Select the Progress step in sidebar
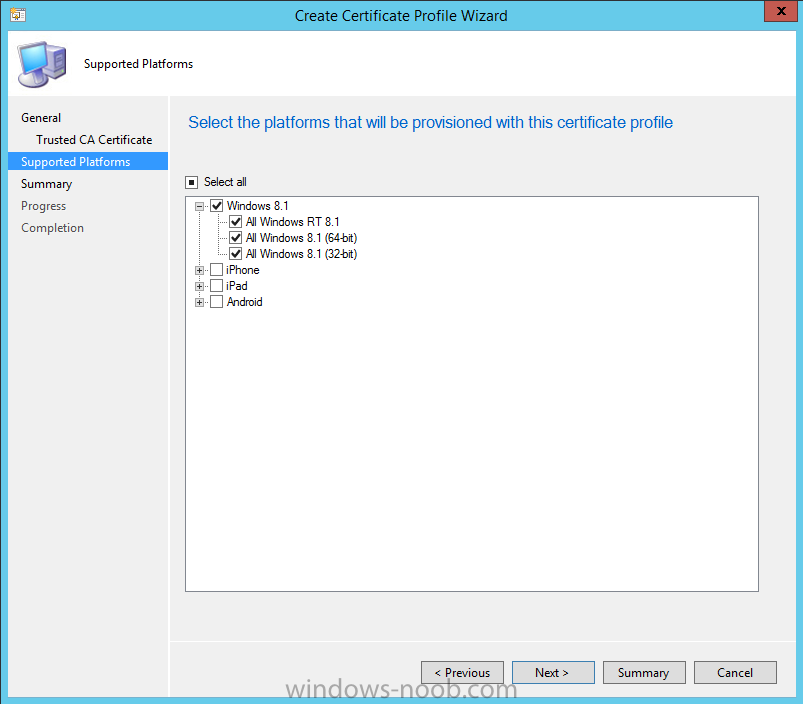Viewport: 803px width, 704px height. [44, 206]
